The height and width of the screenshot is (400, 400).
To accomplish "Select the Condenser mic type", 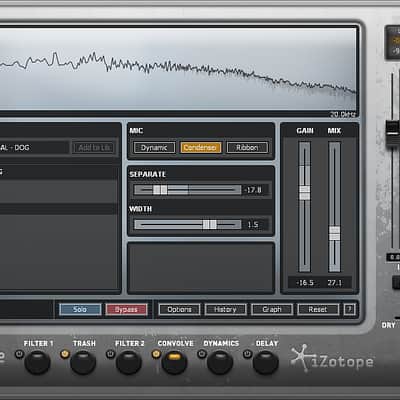I will click(200, 148).
